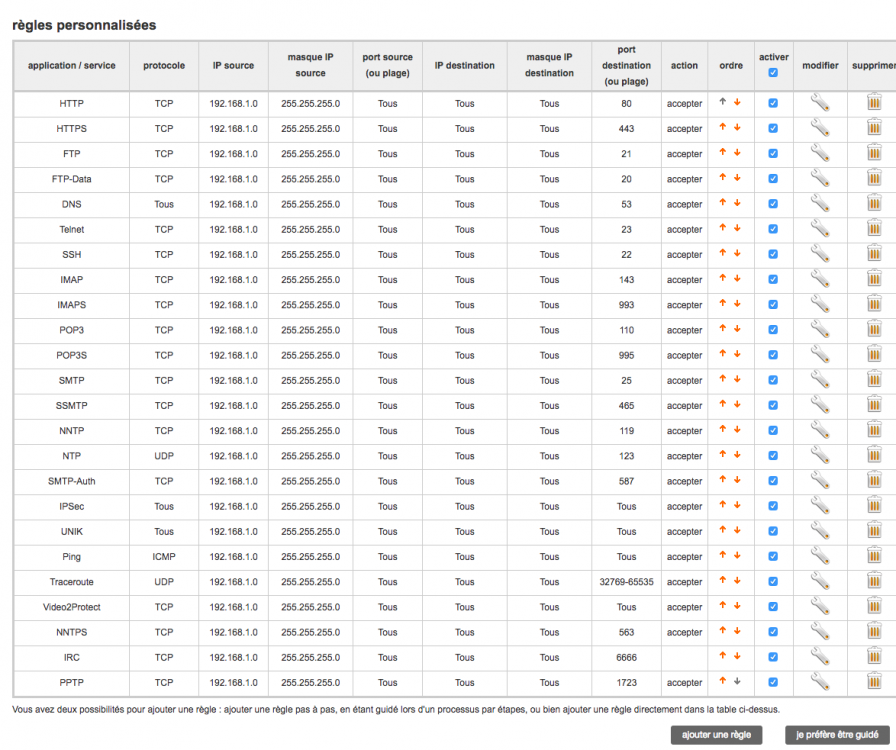
Task: Move the DNS rule up with orange arrow
Action: [x=723, y=203]
